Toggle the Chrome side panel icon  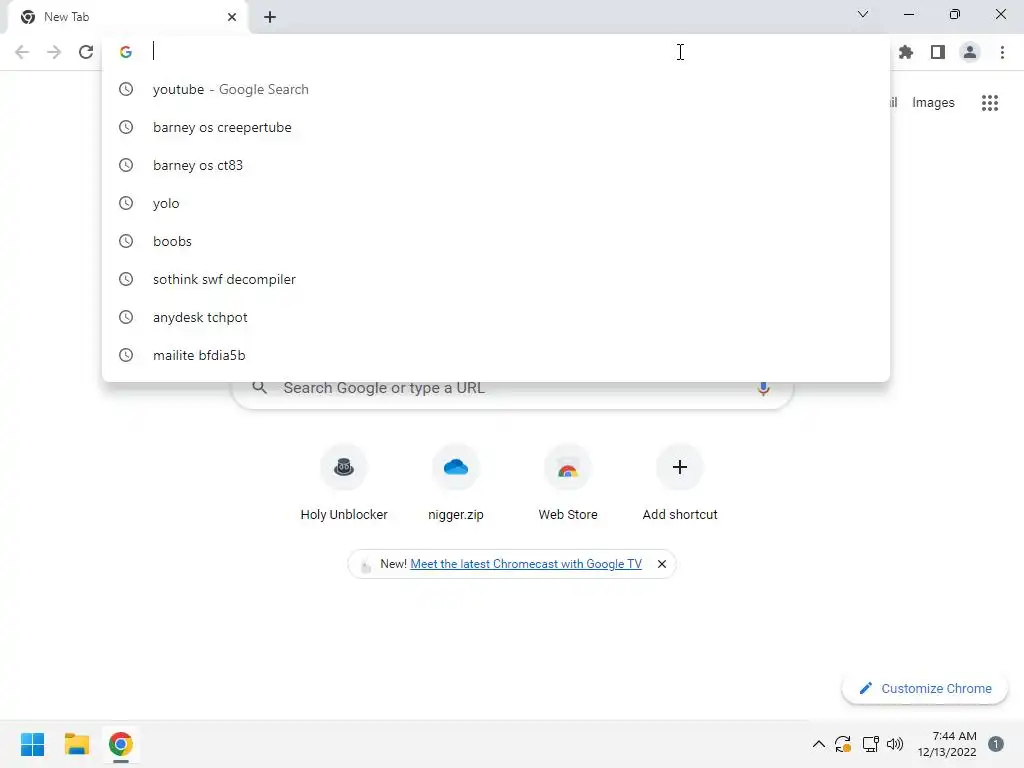[x=938, y=52]
